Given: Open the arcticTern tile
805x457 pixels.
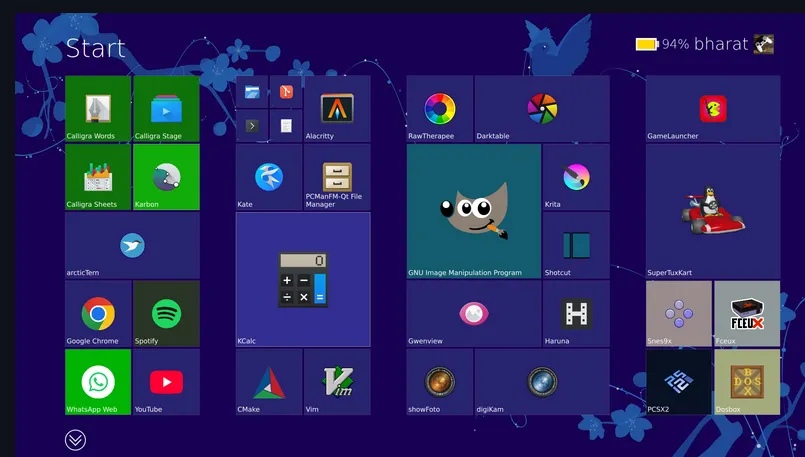Looking at the screenshot, I should pos(132,245).
